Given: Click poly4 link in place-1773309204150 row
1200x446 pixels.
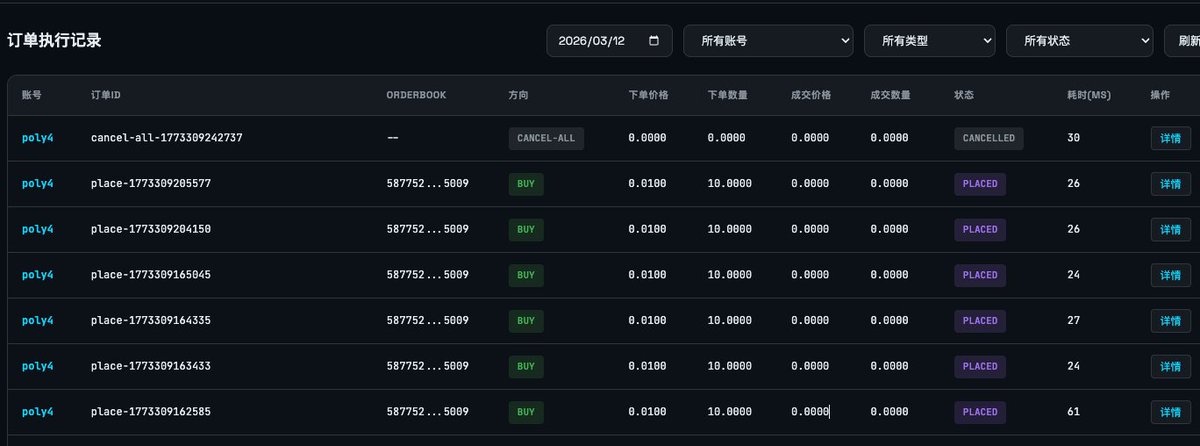Looking at the screenshot, I should tap(37, 229).
